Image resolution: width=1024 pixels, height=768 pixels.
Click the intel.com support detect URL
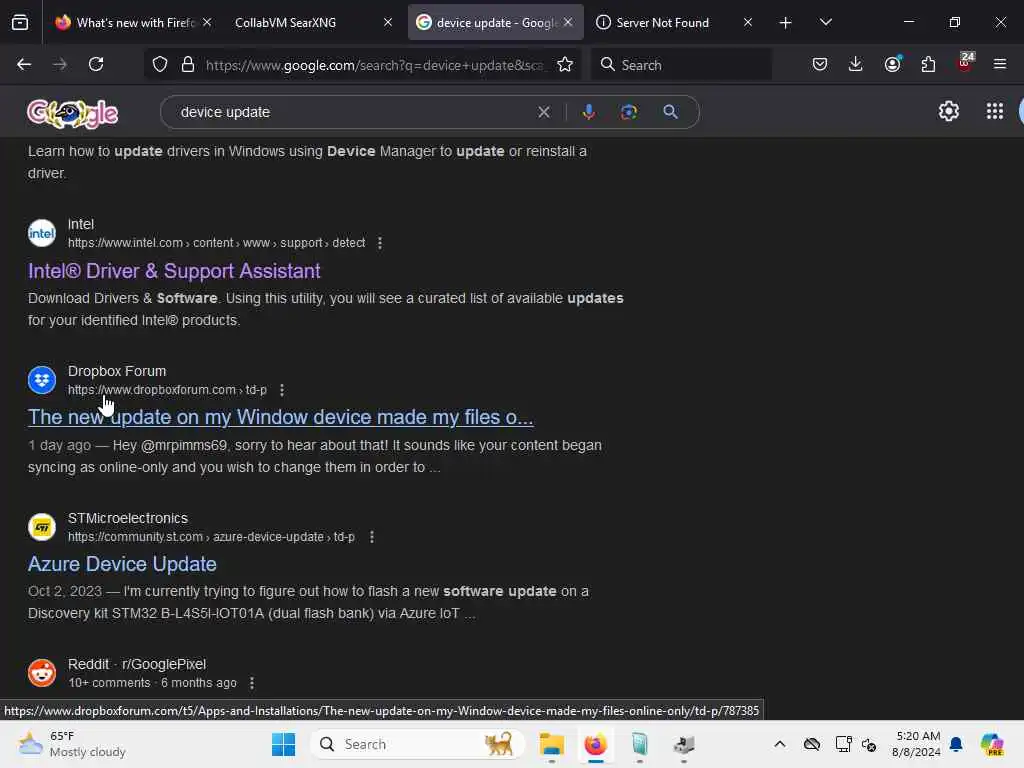click(x=216, y=243)
